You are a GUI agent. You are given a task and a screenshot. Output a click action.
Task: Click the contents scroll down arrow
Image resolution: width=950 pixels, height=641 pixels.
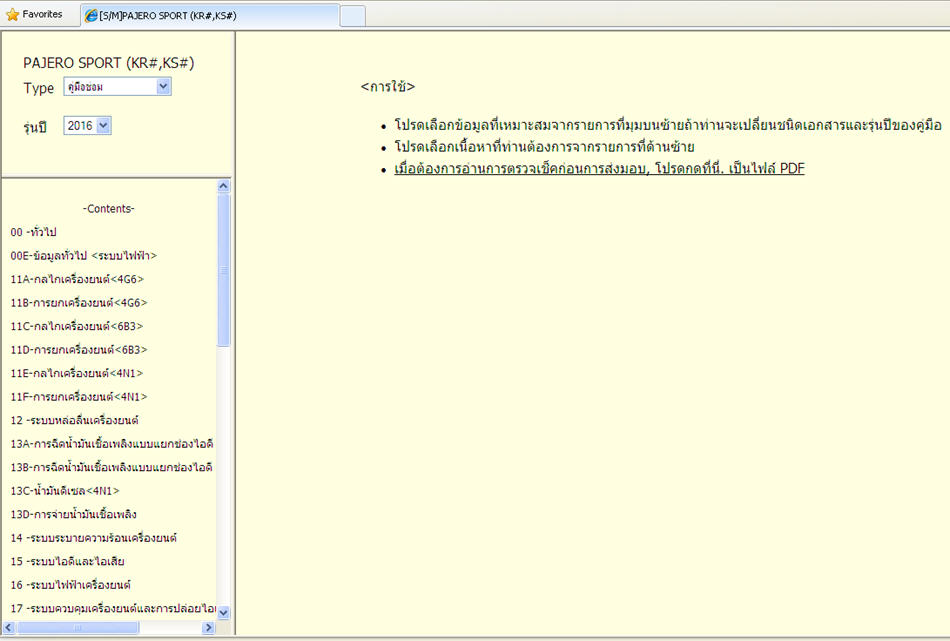pos(223,612)
